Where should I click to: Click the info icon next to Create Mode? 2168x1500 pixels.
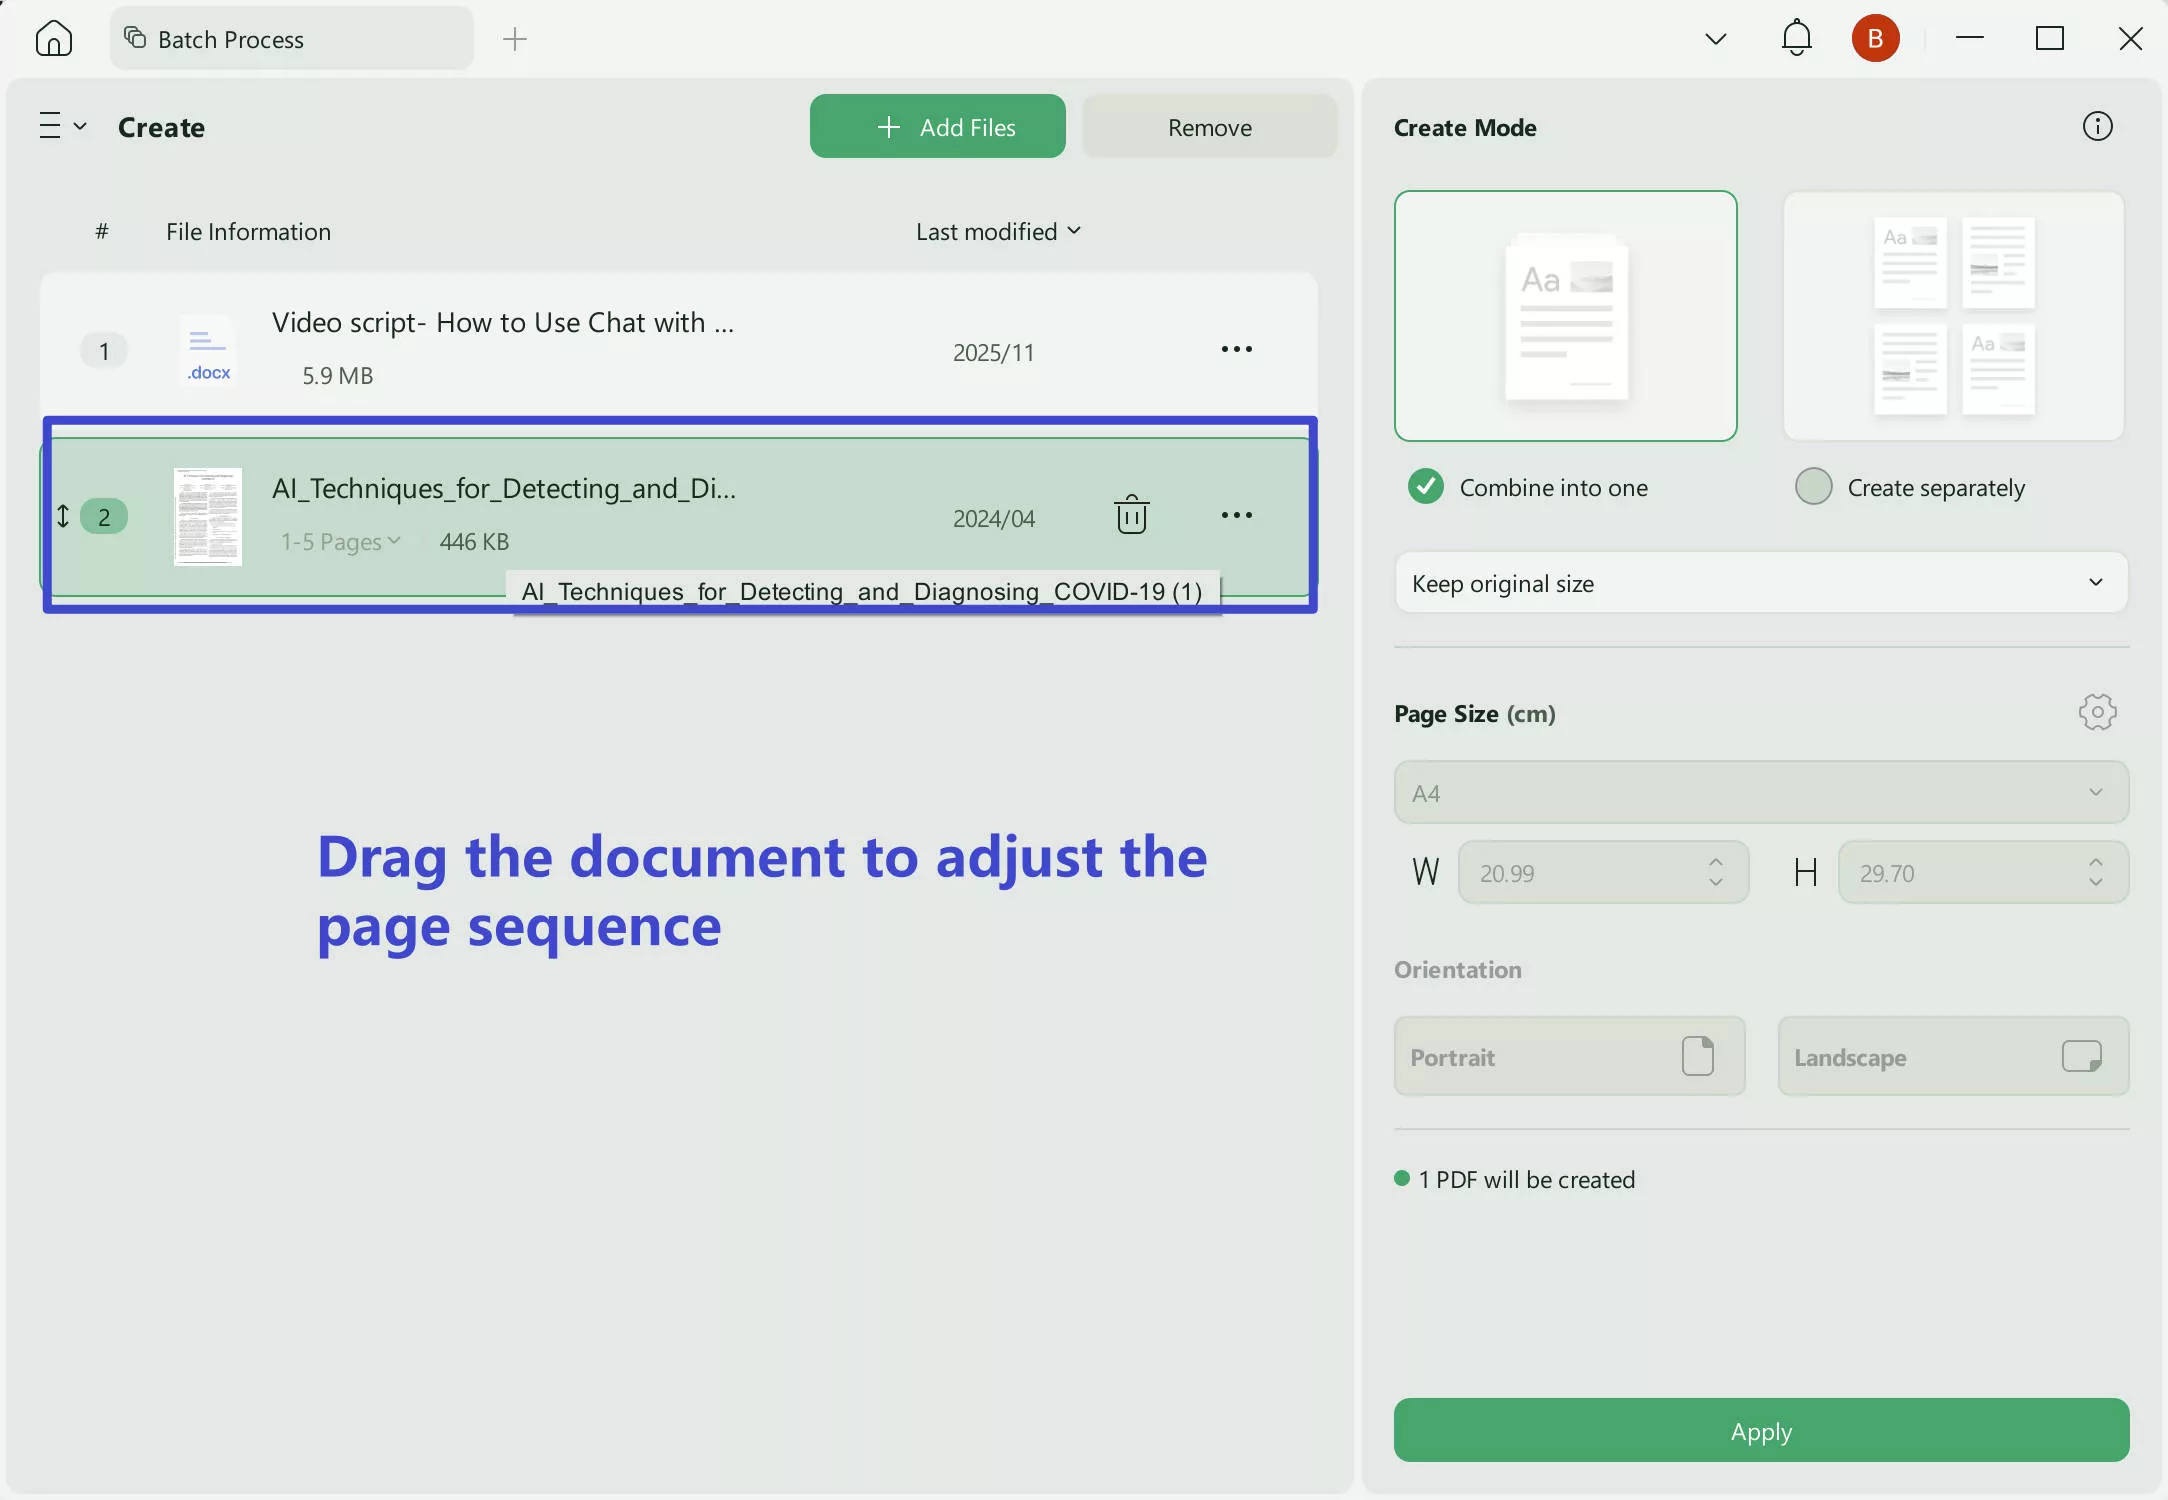[x=2097, y=126]
